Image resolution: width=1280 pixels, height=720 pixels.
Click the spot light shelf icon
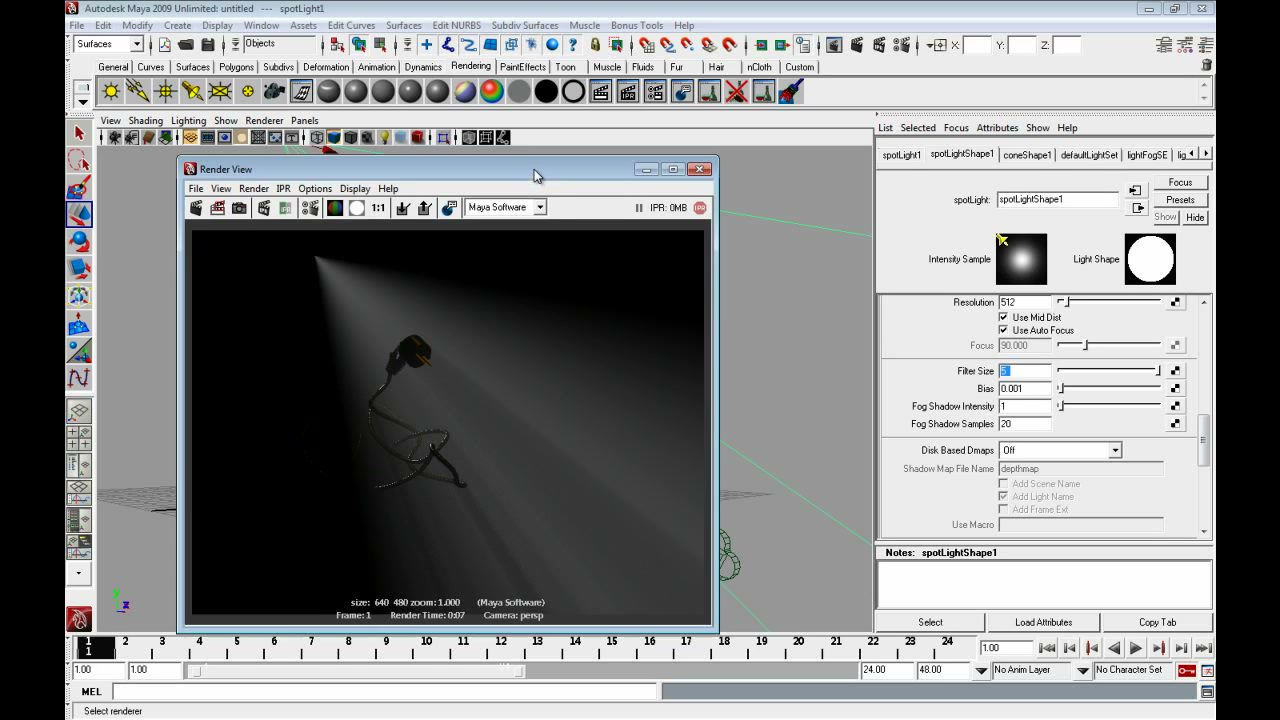[x=192, y=92]
